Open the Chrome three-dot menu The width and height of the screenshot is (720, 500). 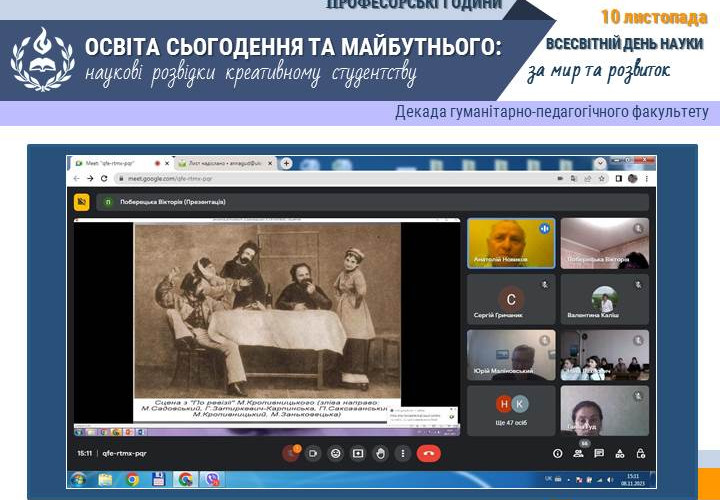(647, 179)
